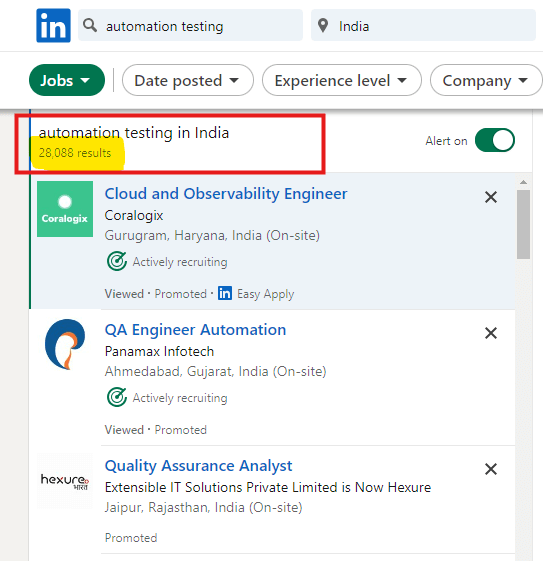
Task: Click the location pin icon
Action: click(x=323, y=26)
